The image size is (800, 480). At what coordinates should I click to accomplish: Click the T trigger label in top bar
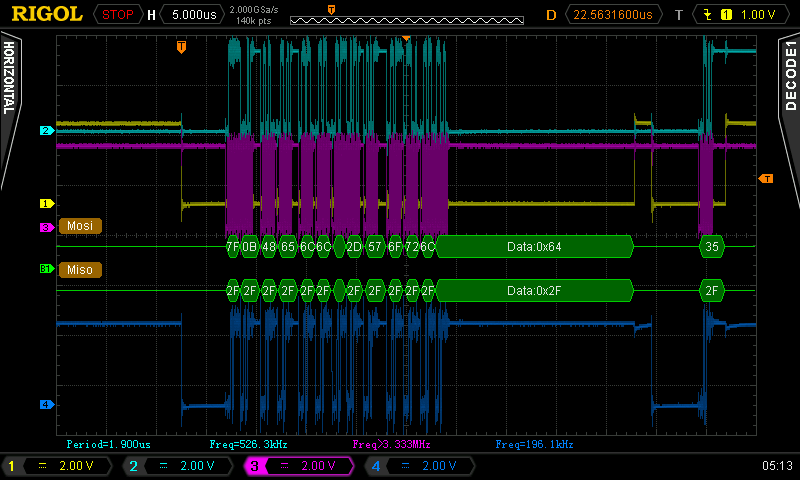[x=679, y=15]
